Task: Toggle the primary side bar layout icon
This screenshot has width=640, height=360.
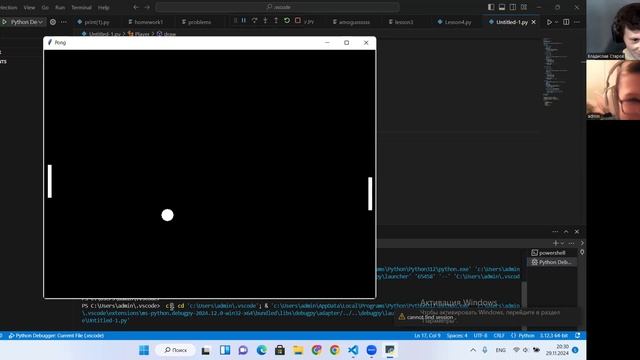Action: point(491,7)
